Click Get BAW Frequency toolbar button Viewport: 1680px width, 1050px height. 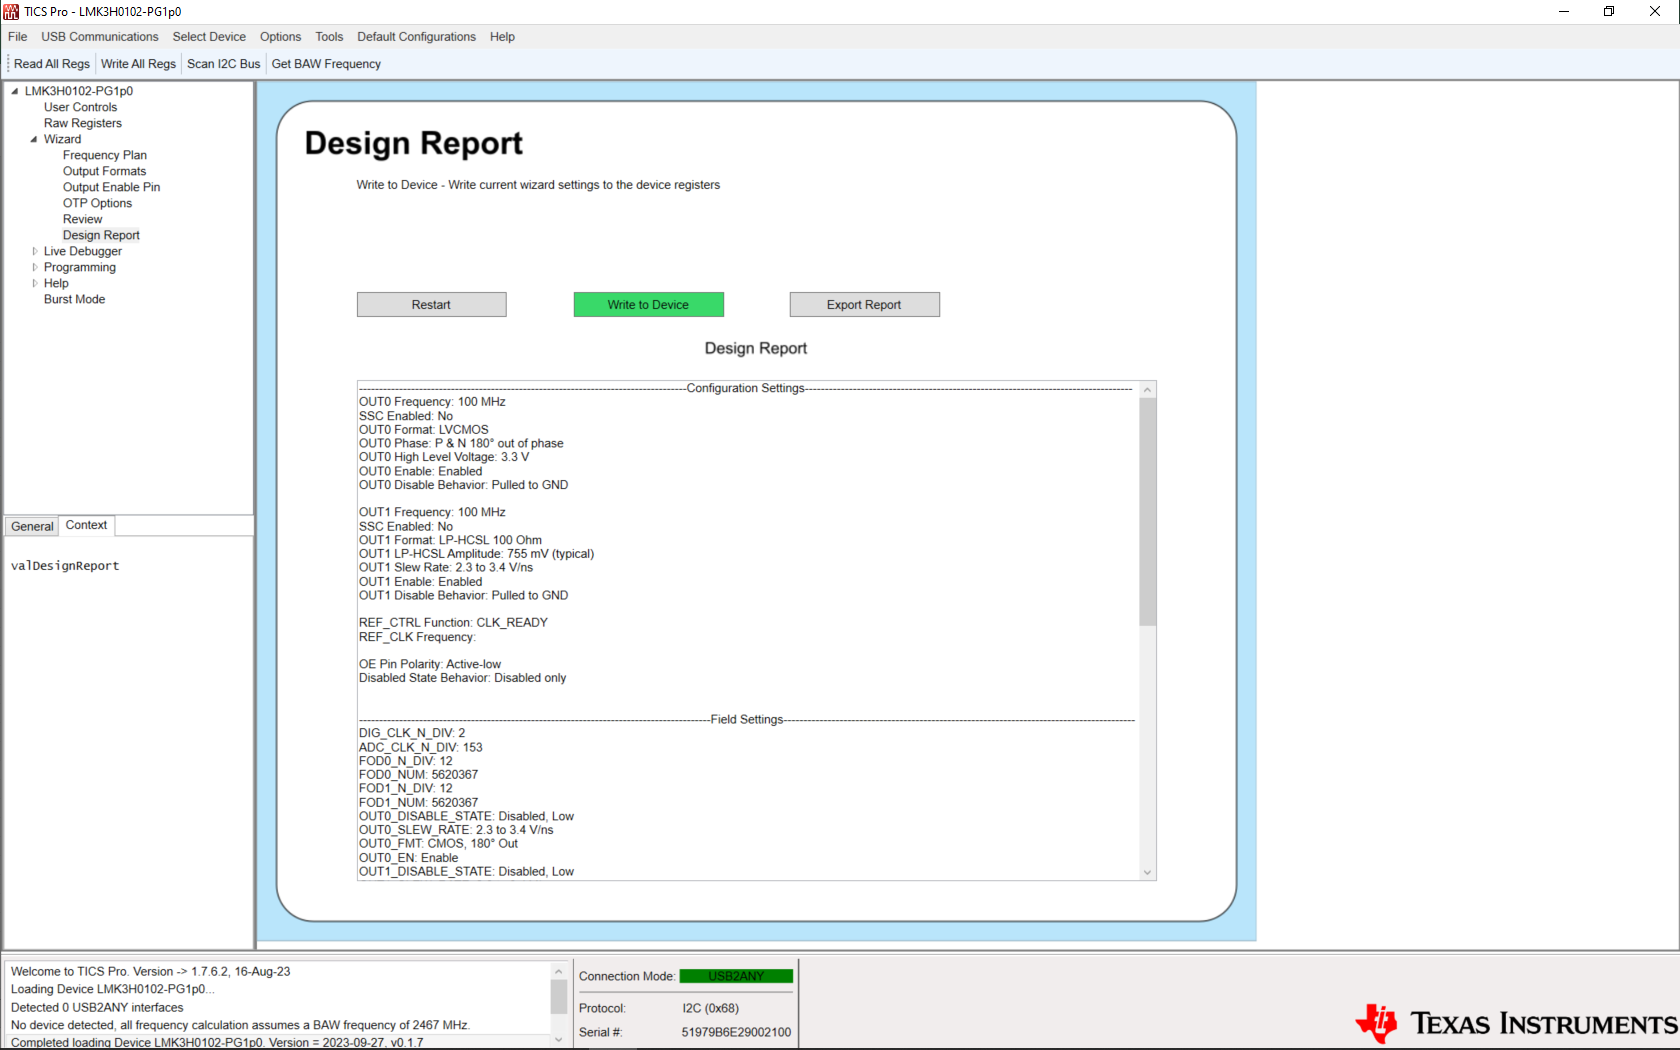(326, 64)
